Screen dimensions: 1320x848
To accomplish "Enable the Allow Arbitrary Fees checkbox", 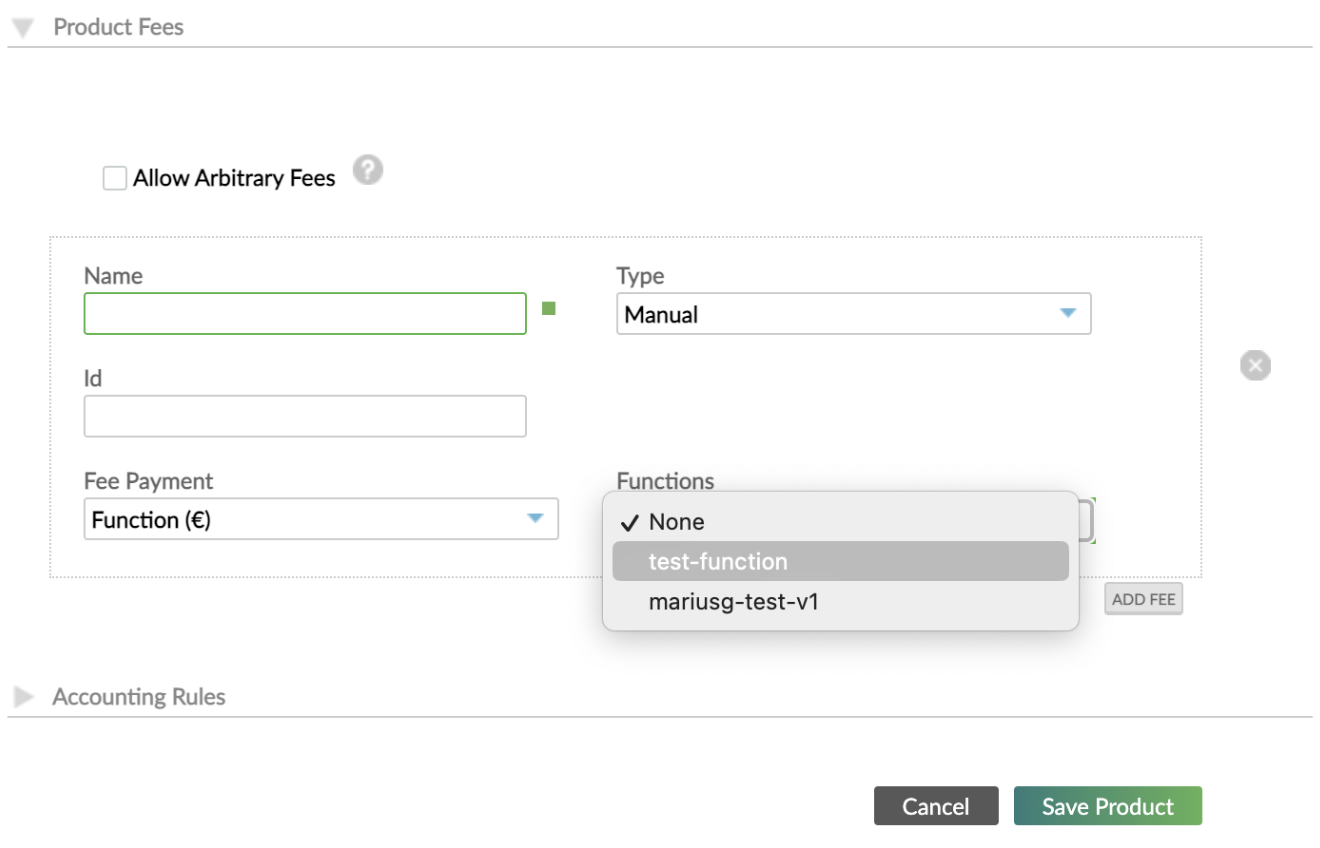I will point(114,177).
